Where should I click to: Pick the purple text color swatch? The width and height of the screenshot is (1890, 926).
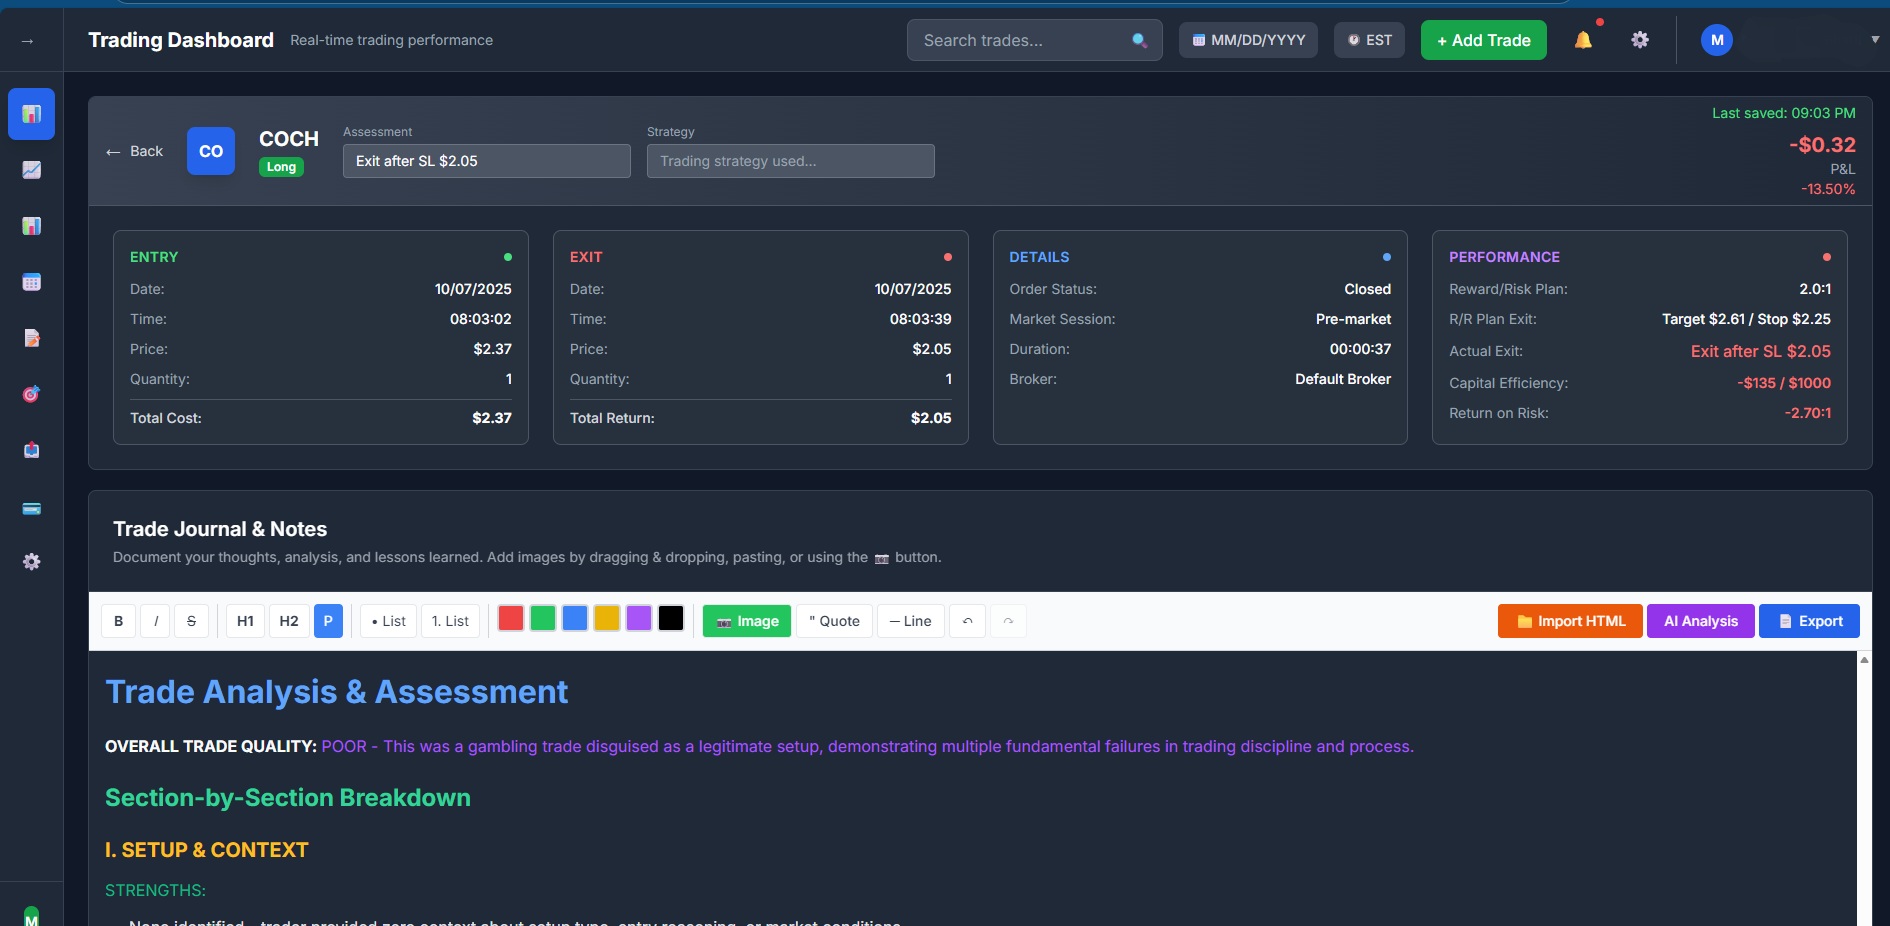(639, 619)
